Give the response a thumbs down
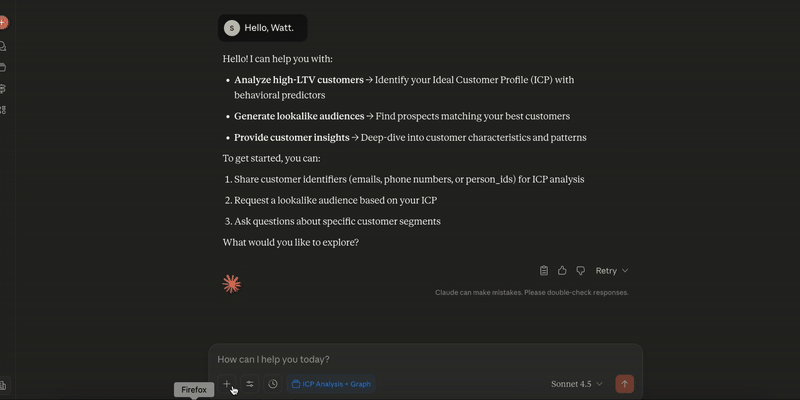The height and width of the screenshot is (400, 800). tap(581, 271)
